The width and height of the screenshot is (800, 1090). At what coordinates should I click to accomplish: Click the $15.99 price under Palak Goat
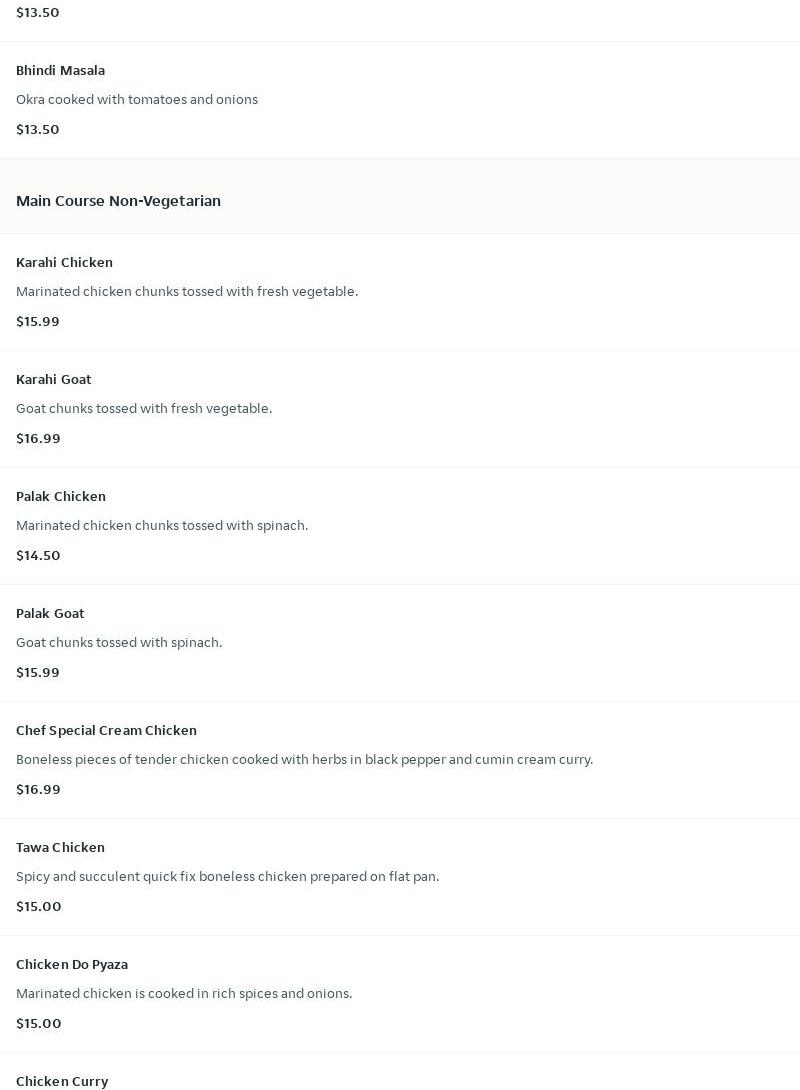pos(38,672)
